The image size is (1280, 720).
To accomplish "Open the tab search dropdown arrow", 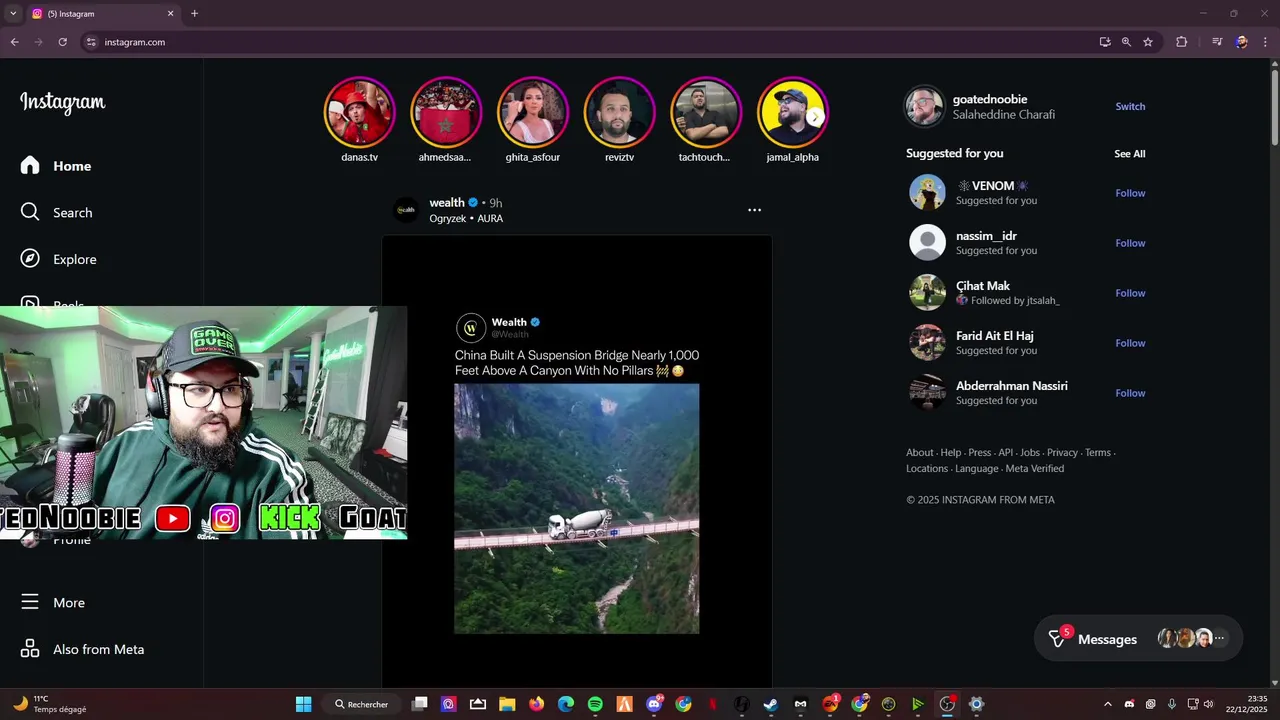I will click(x=13, y=14).
